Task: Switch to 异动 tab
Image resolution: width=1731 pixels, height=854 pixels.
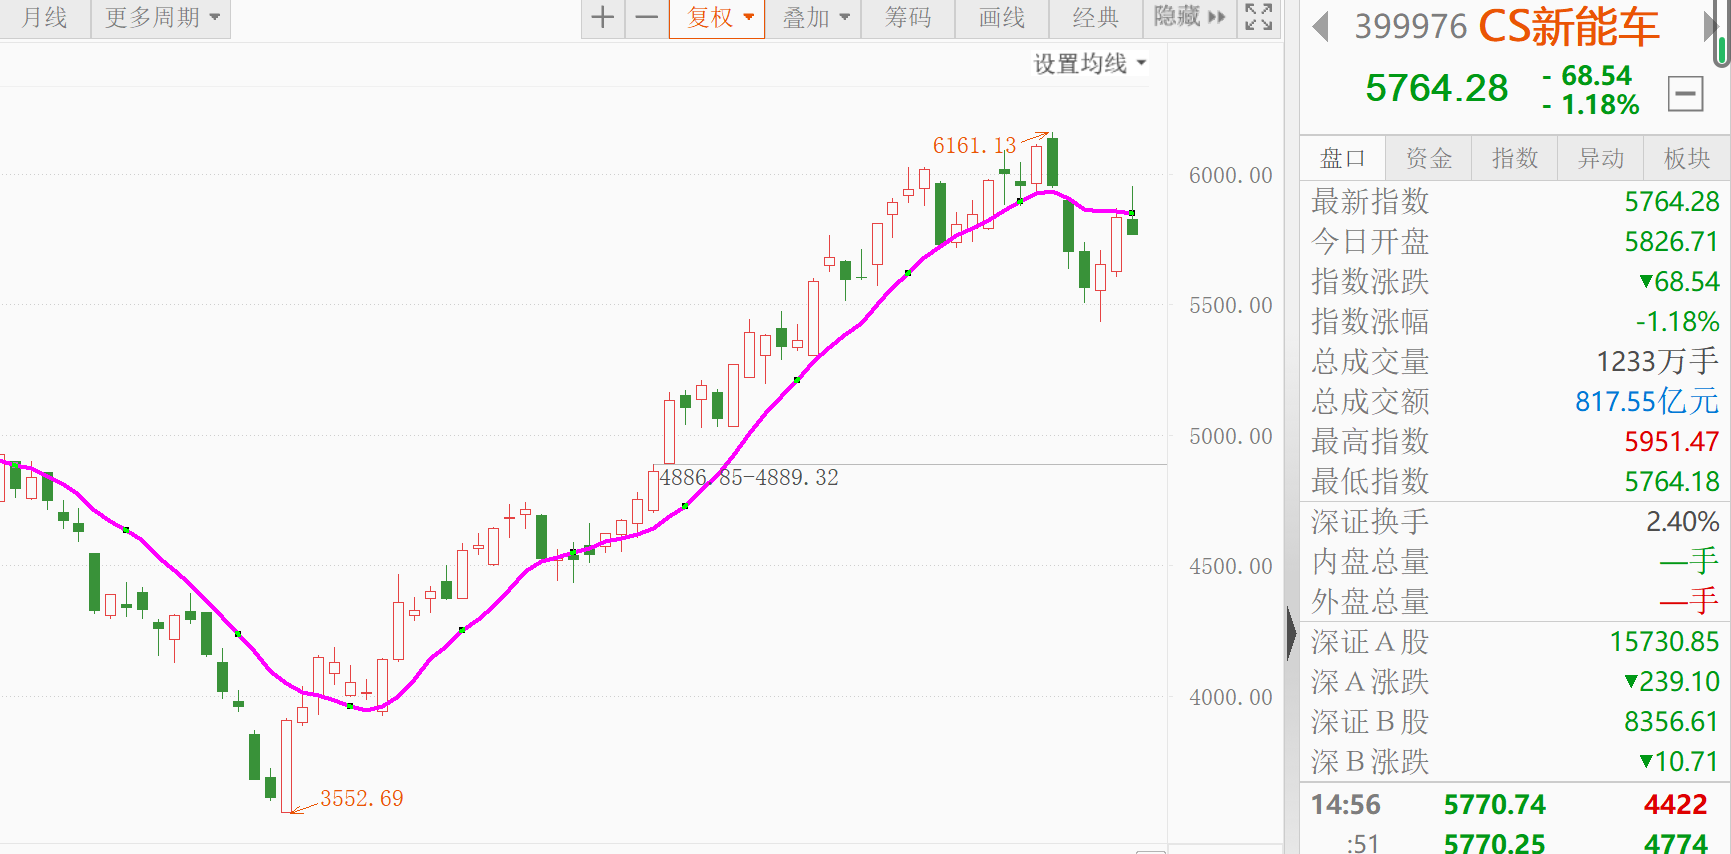Action: point(1600,158)
